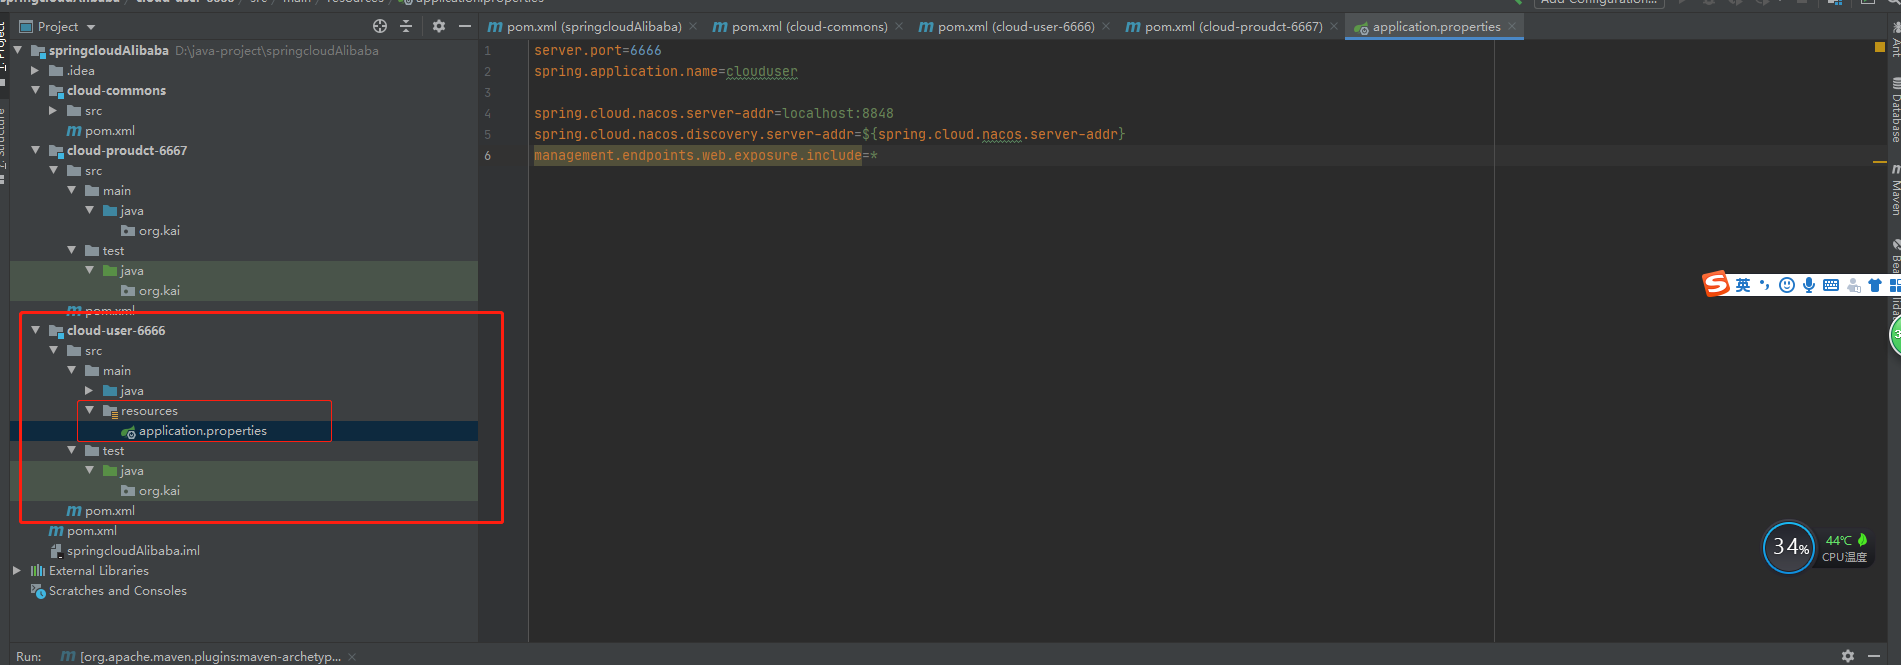Click the CPU 34% usage widget
Image resolution: width=1901 pixels, height=665 pixels.
point(1789,547)
